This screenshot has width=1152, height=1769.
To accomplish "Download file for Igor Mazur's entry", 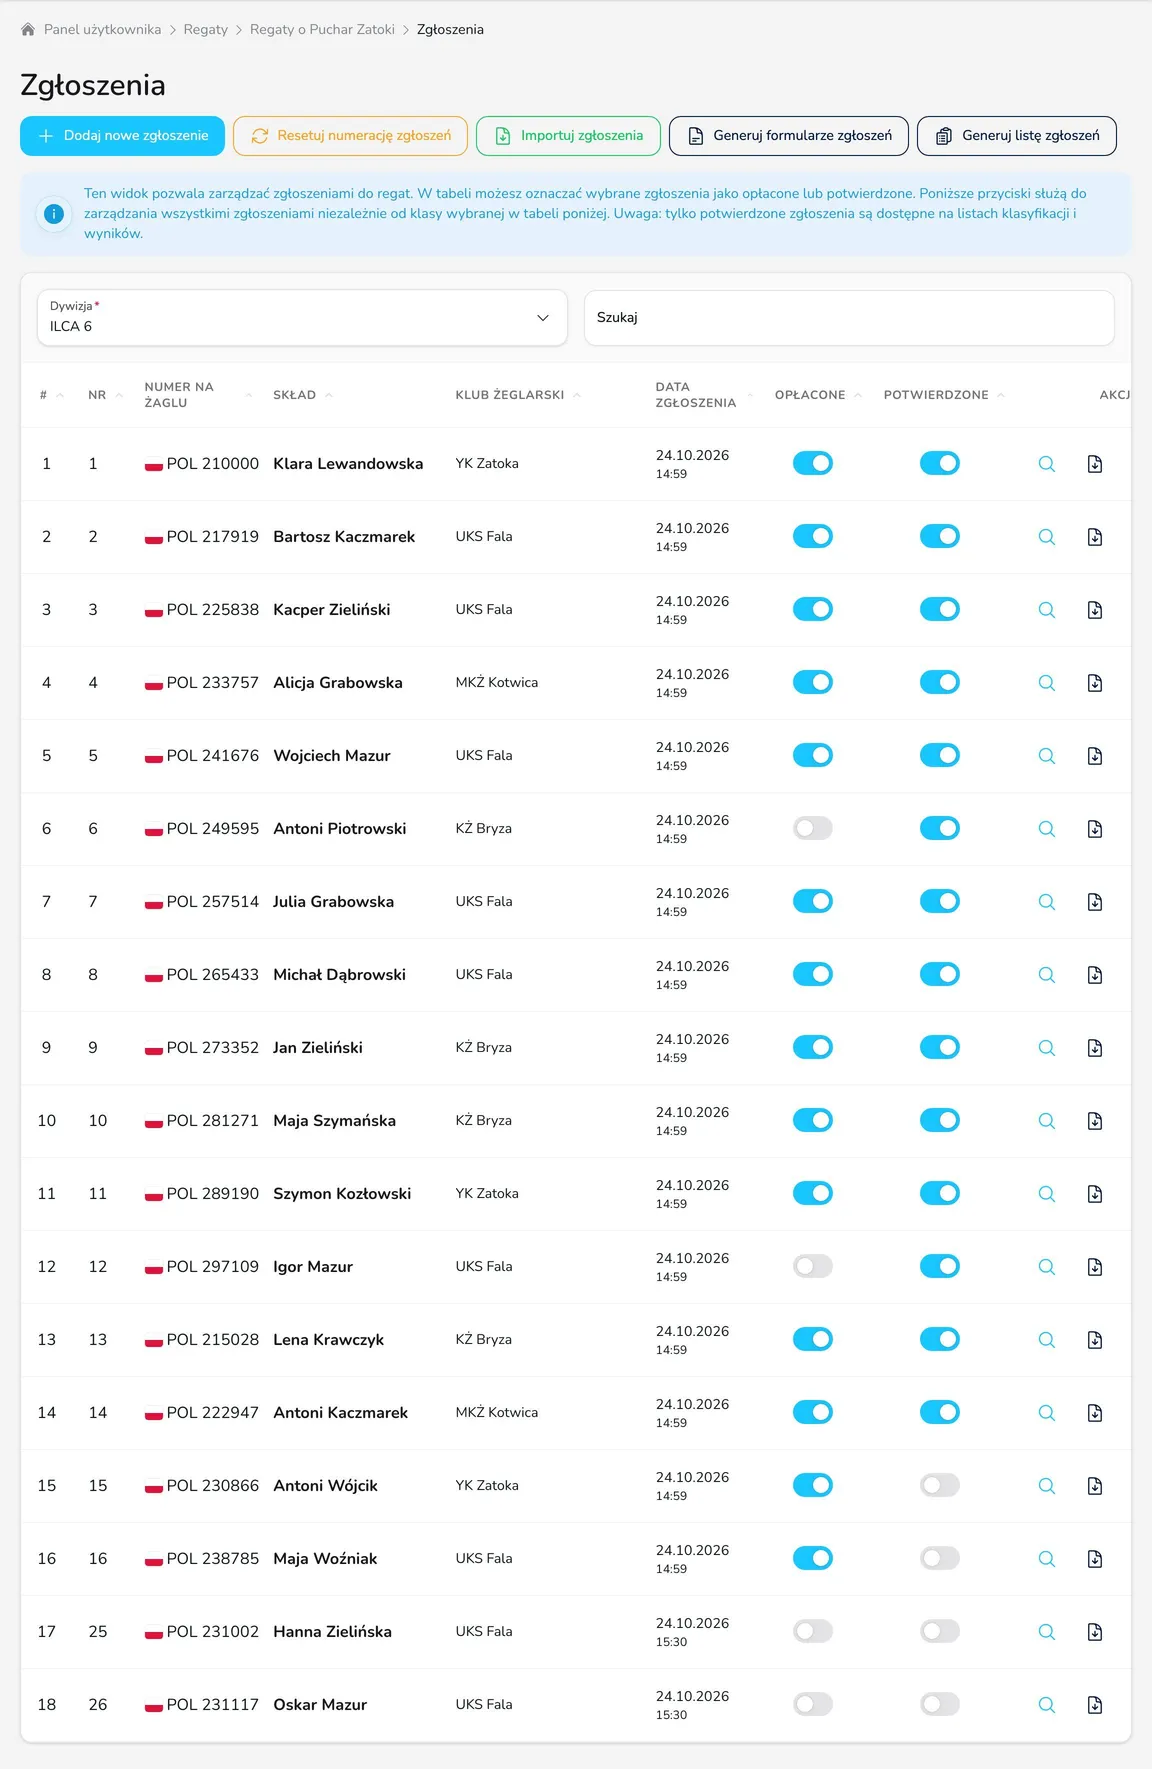I will [1095, 1267].
